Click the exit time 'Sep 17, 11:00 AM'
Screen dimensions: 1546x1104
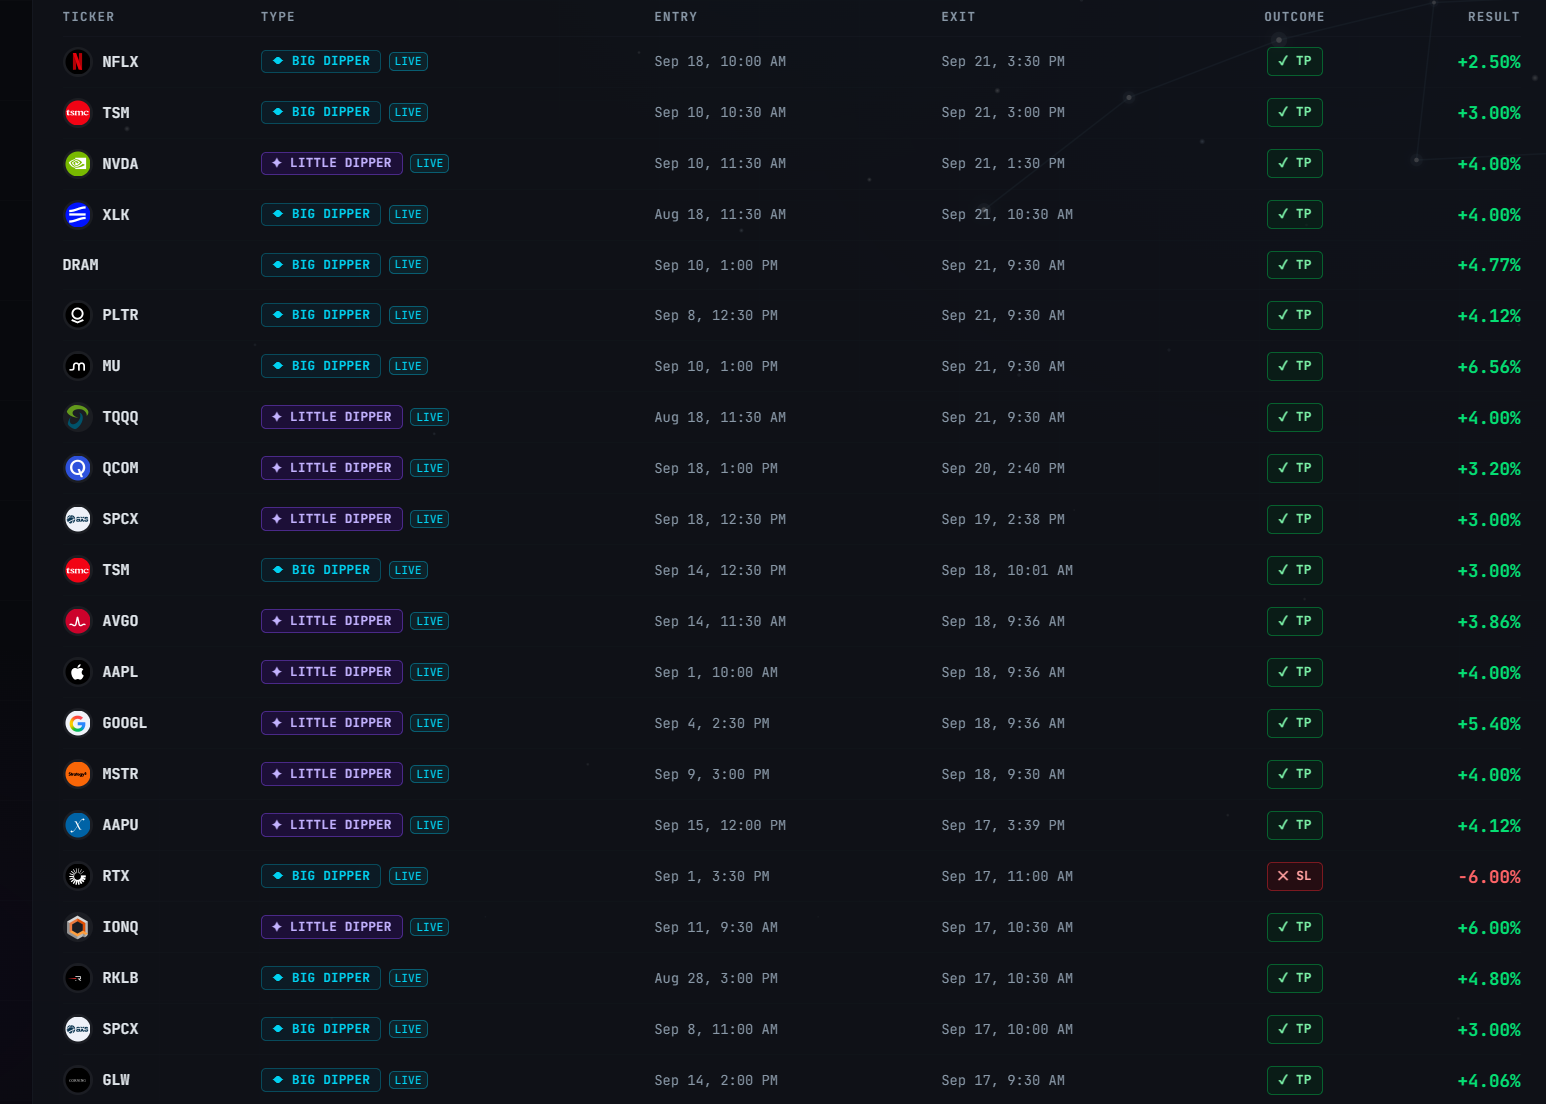pos(1007,877)
